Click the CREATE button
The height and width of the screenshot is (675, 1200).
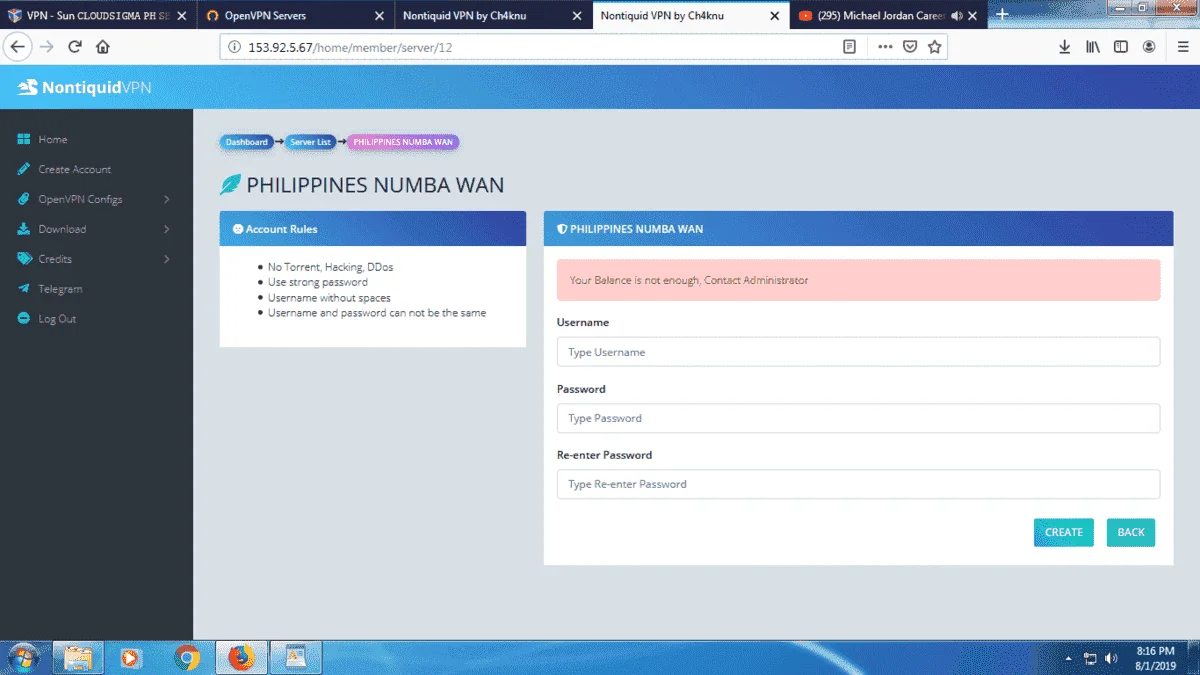[x=1064, y=532]
